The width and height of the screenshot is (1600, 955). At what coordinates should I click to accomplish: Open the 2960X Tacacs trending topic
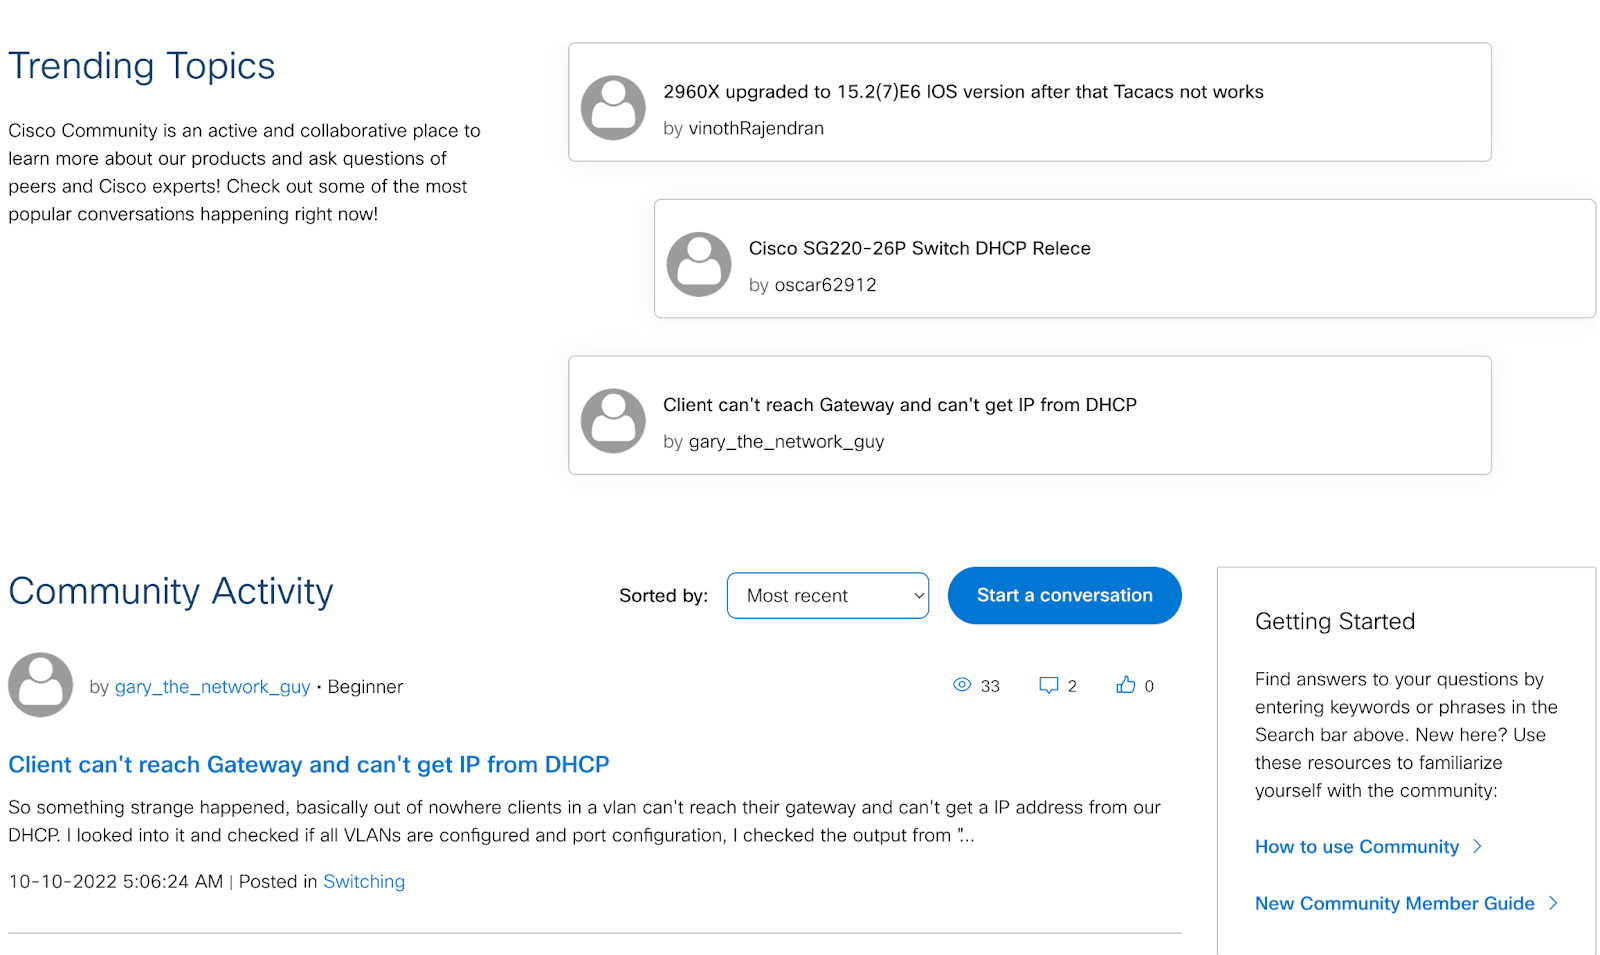point(963,91)
